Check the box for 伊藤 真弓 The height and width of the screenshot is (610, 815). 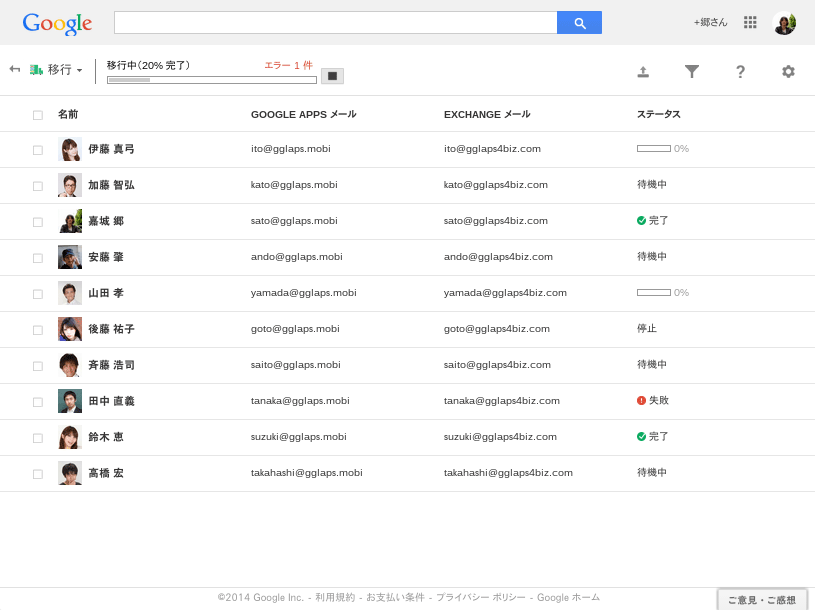coord(38,150)
